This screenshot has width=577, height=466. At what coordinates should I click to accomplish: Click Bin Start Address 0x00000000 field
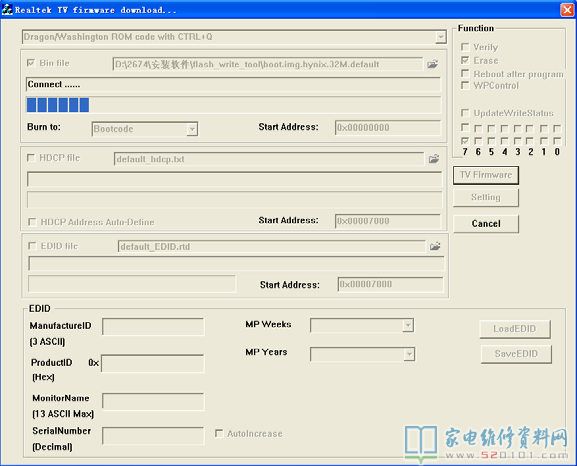387,128
